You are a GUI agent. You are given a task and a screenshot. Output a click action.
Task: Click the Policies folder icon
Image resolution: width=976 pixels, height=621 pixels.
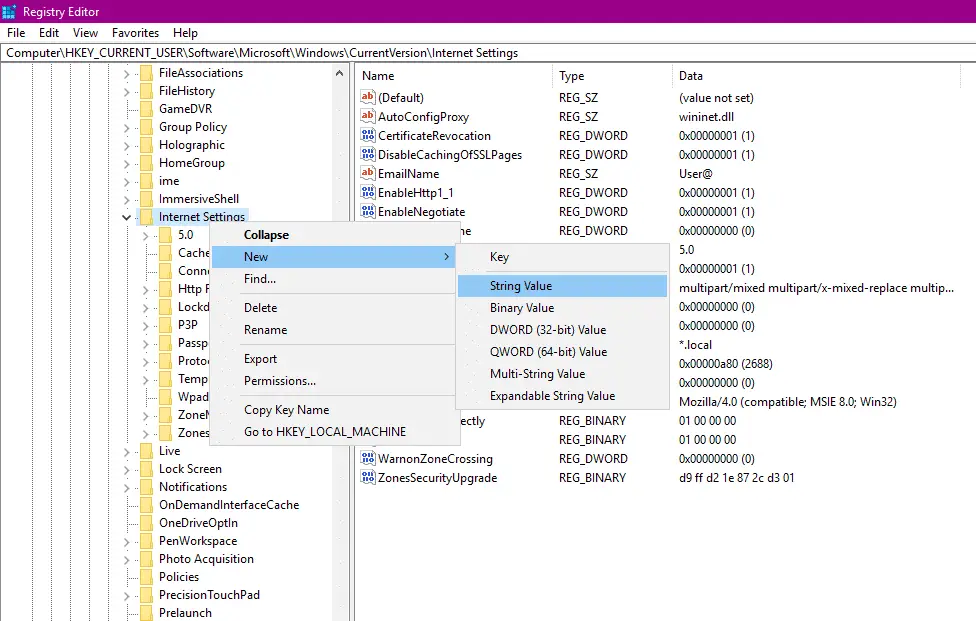tap(146, 577)
